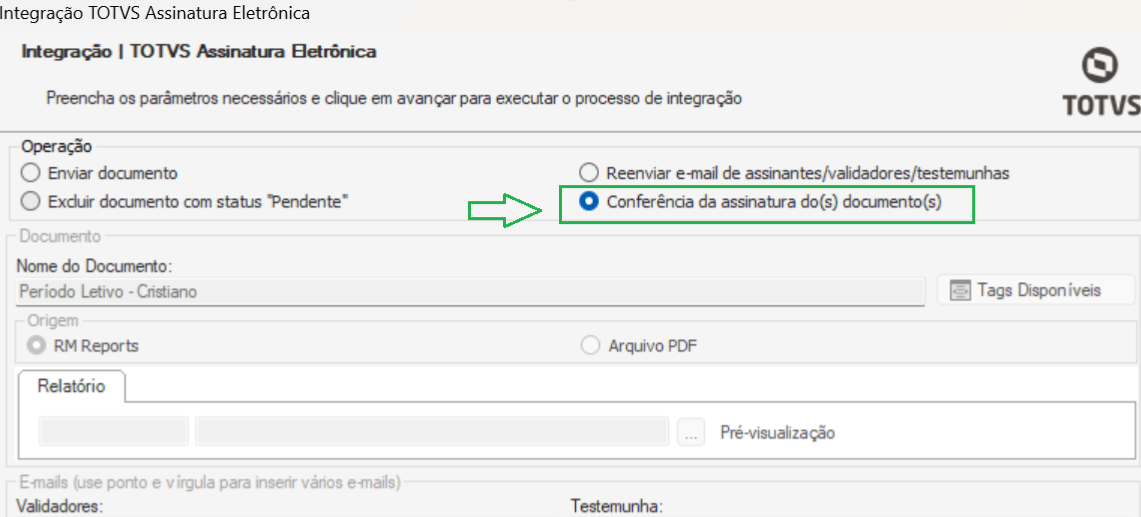Click the Integração | TOTVS Assinatura Eletrônica header
Image resolution: width=1141 pixels, height=517 pixels.
click(199, 52)
